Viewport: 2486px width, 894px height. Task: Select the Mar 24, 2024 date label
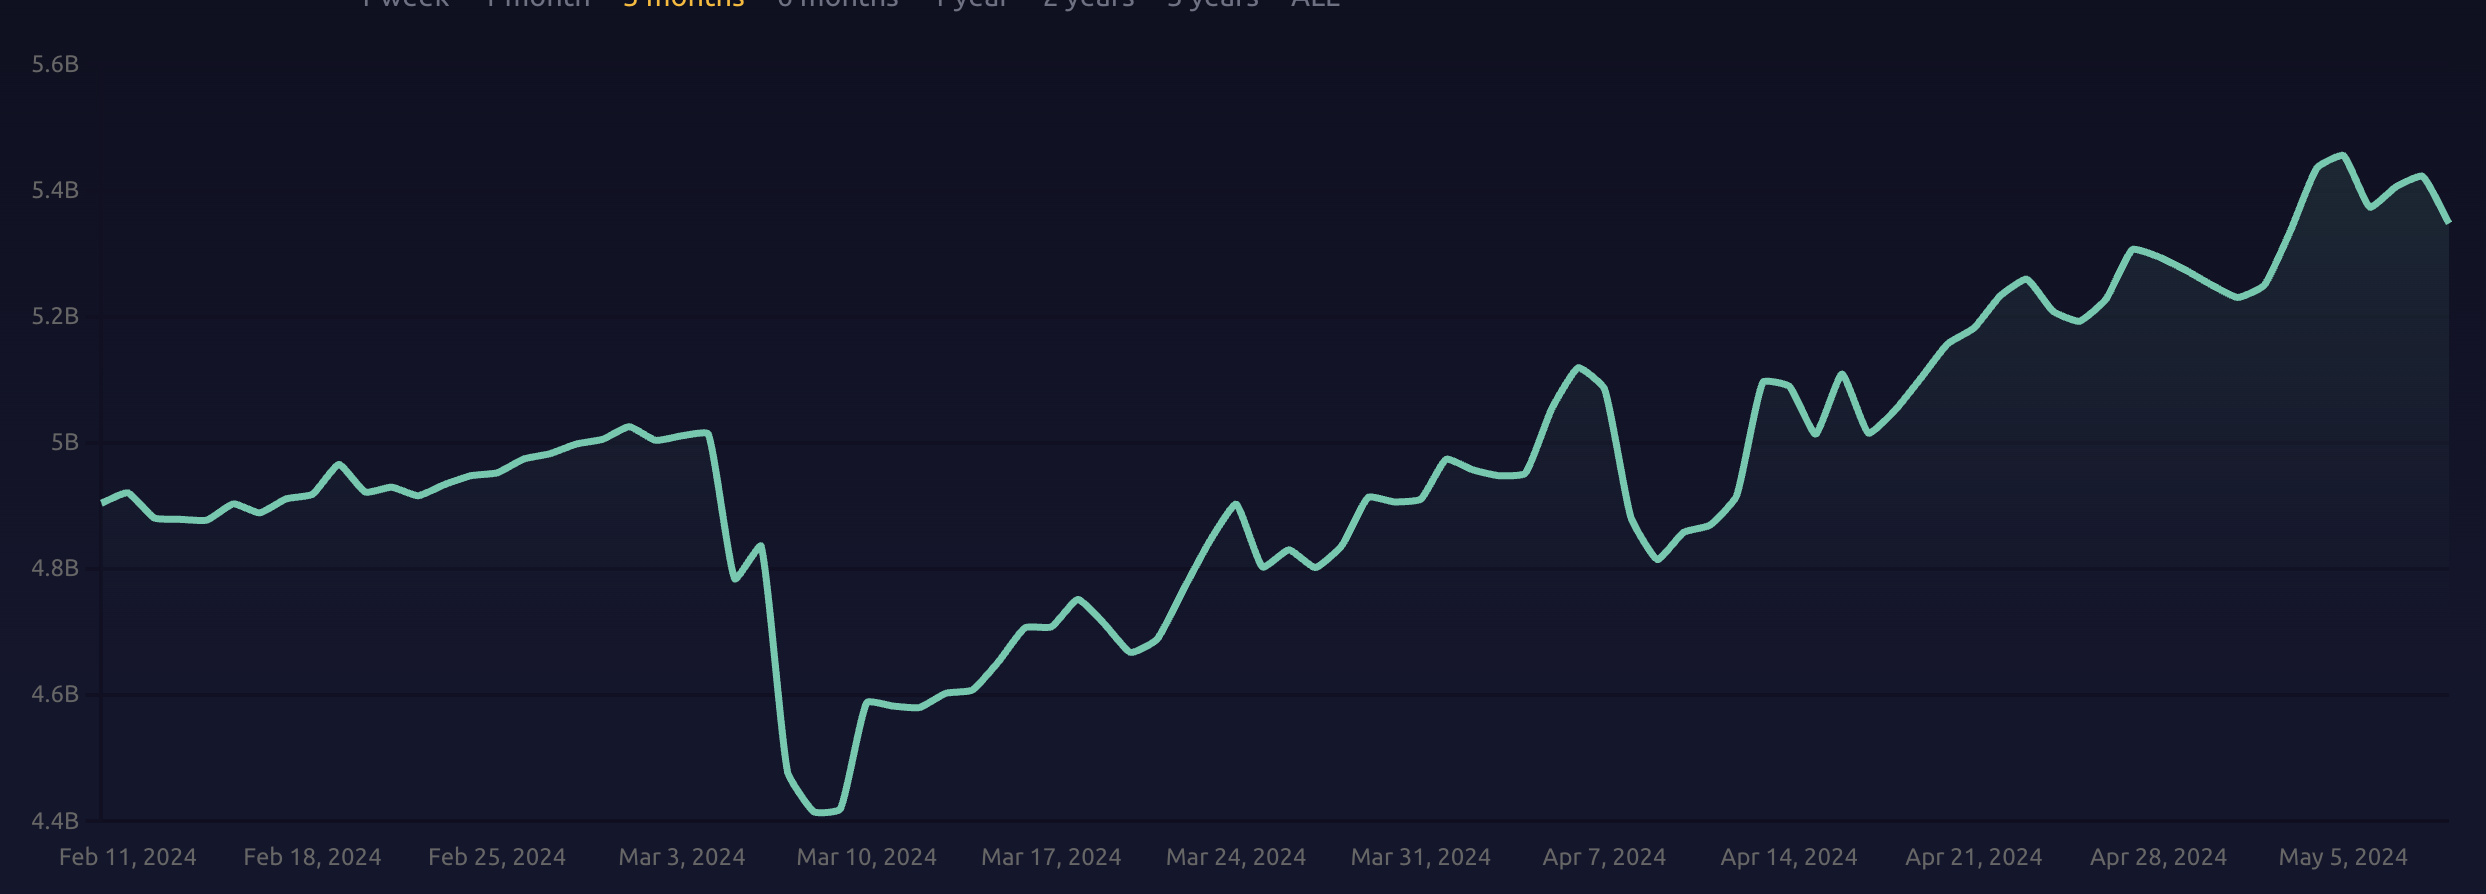tap(1236, 858)
